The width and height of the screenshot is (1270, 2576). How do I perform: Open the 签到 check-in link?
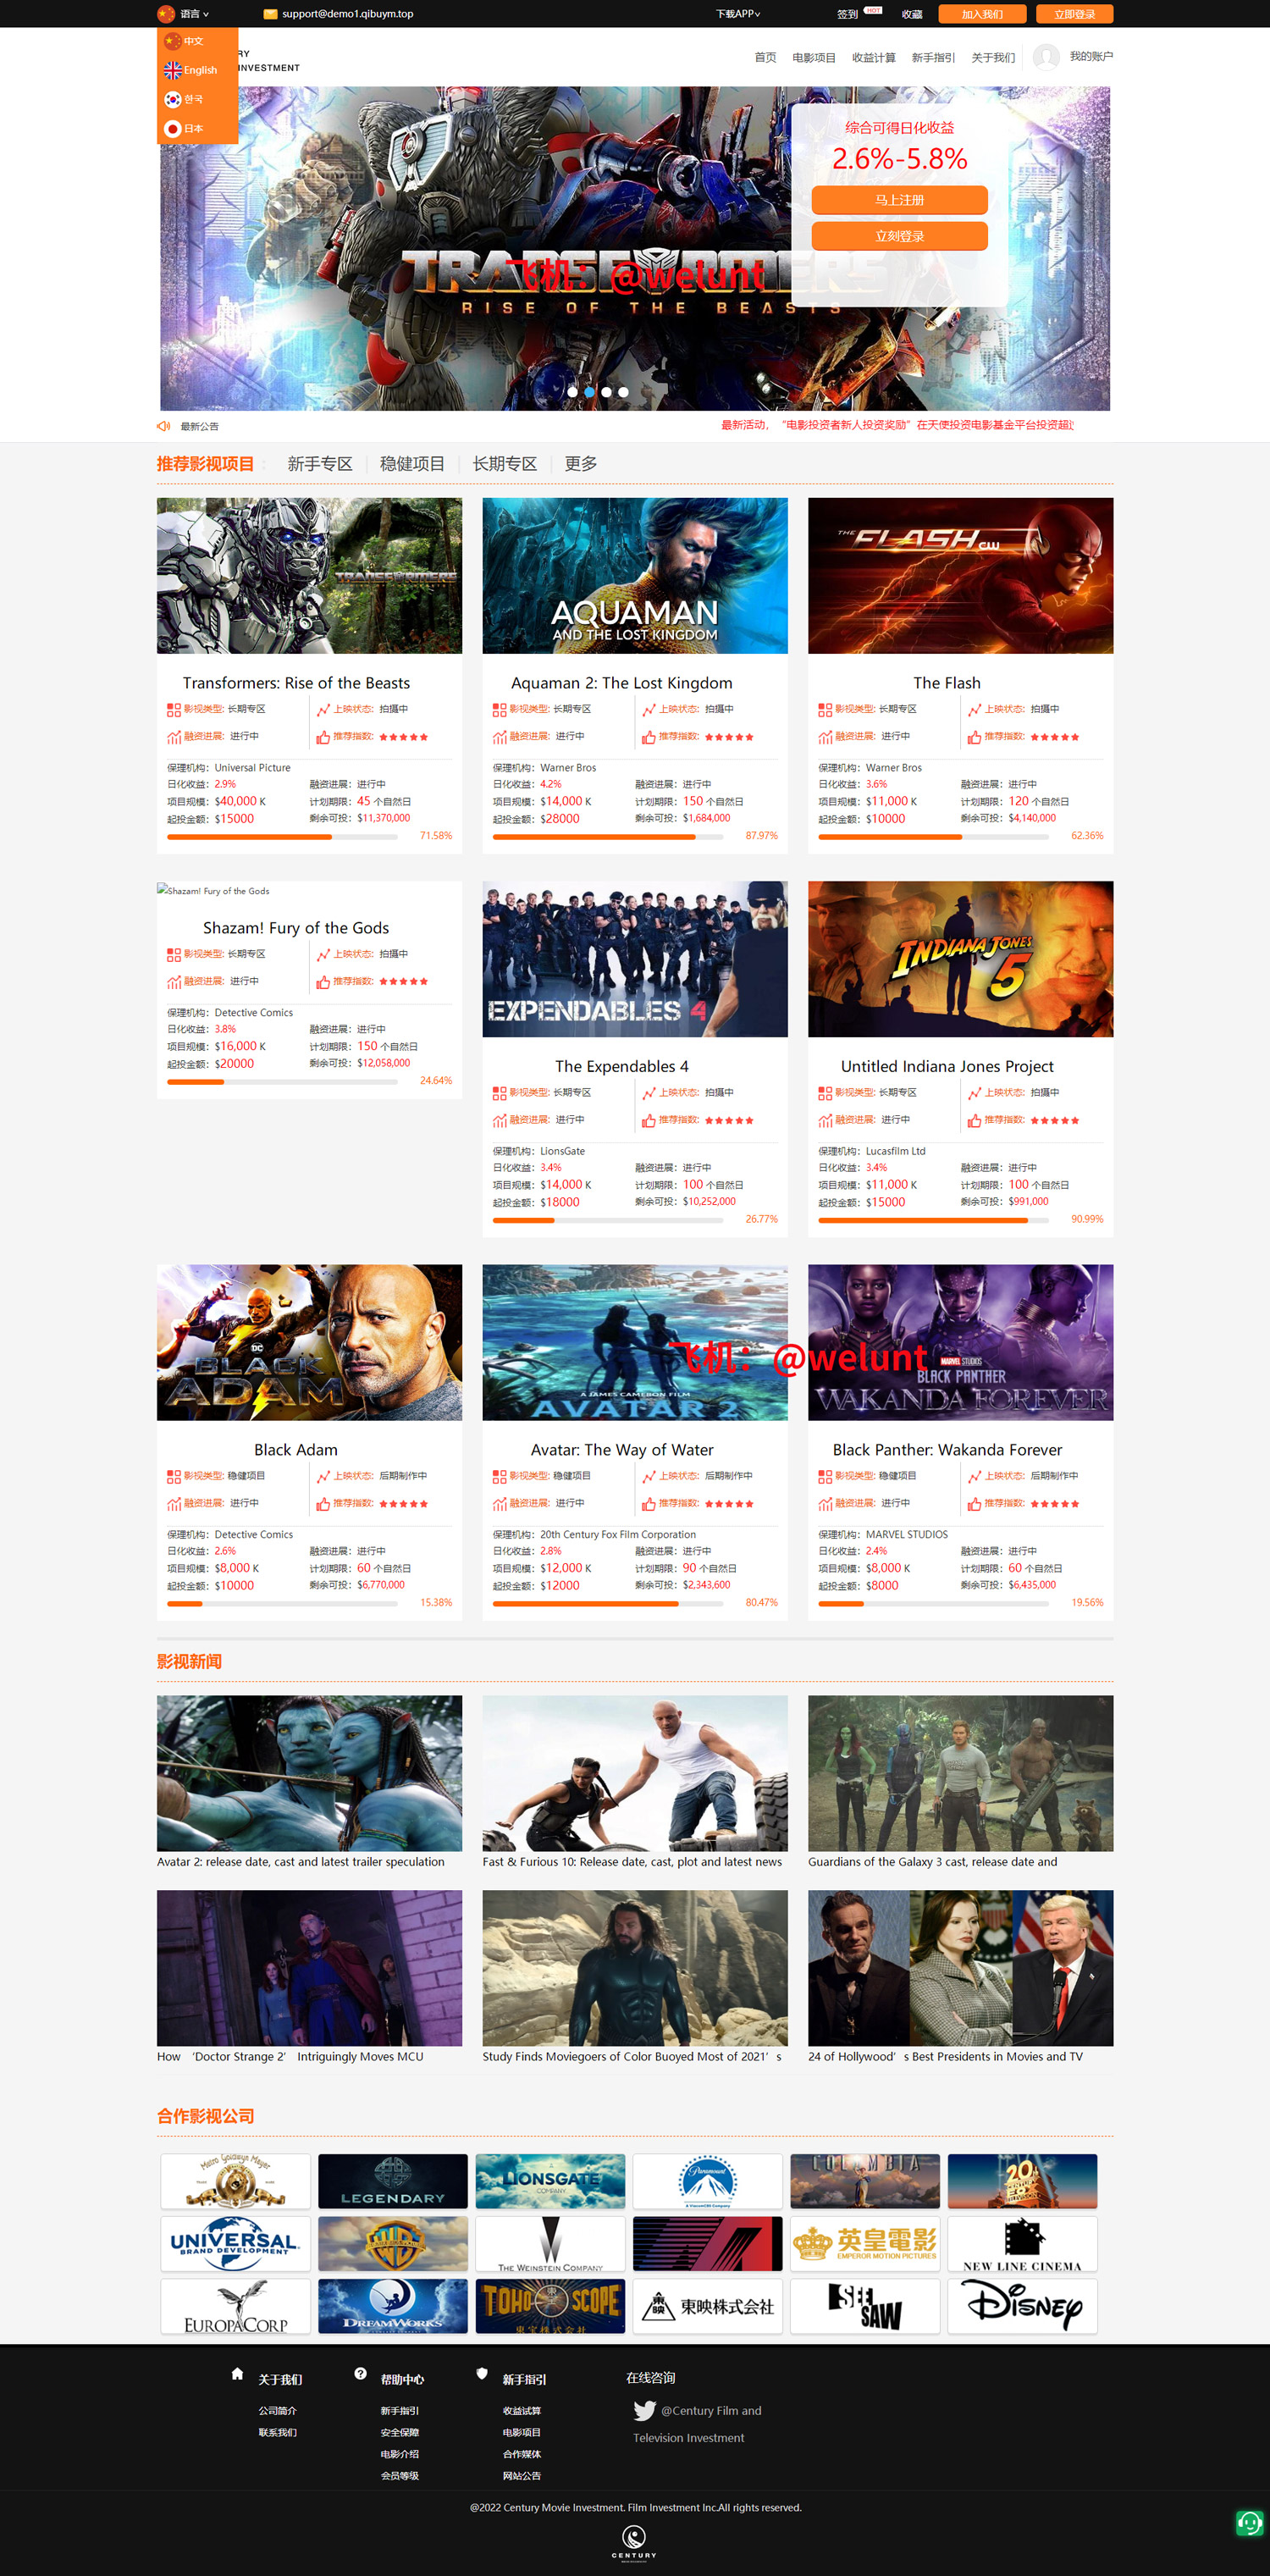tap(847, 14)
